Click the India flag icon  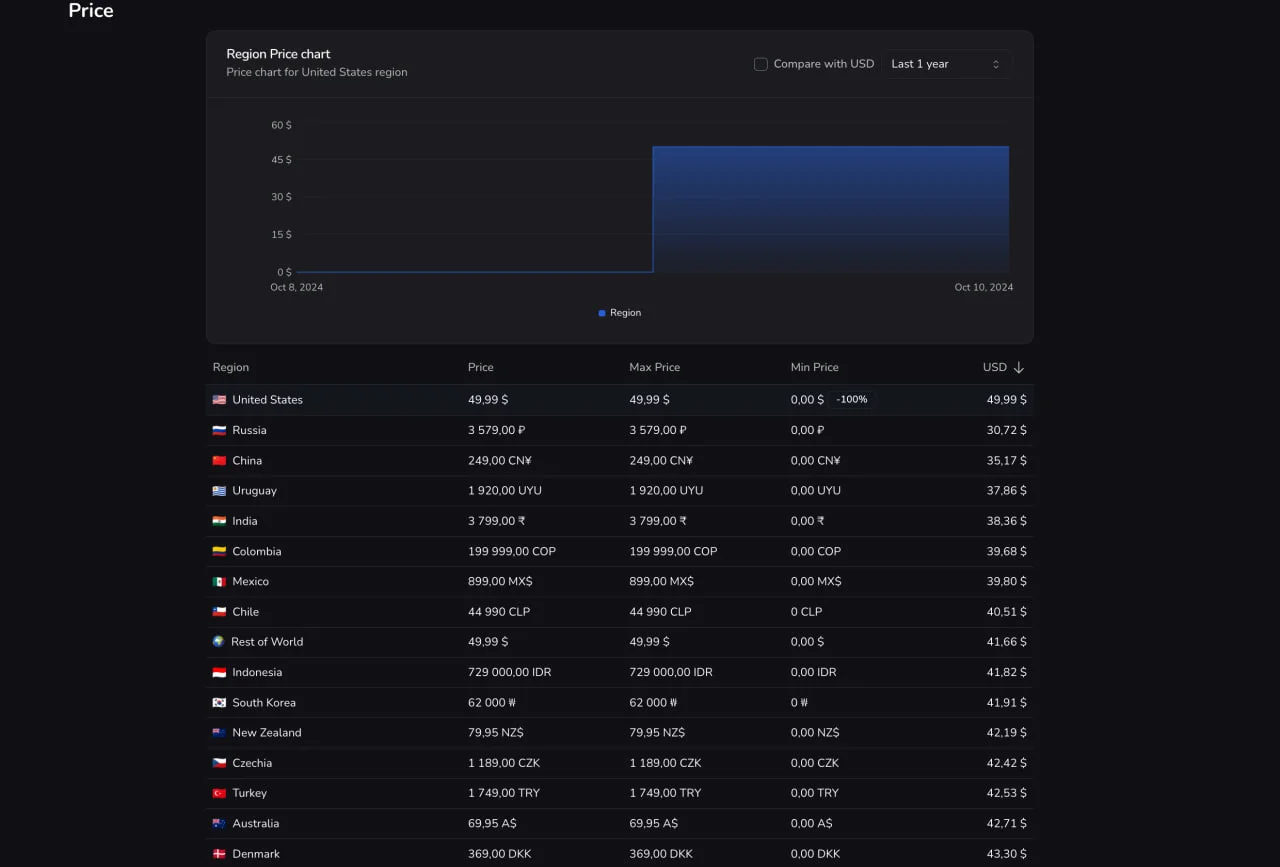[219, 521]
